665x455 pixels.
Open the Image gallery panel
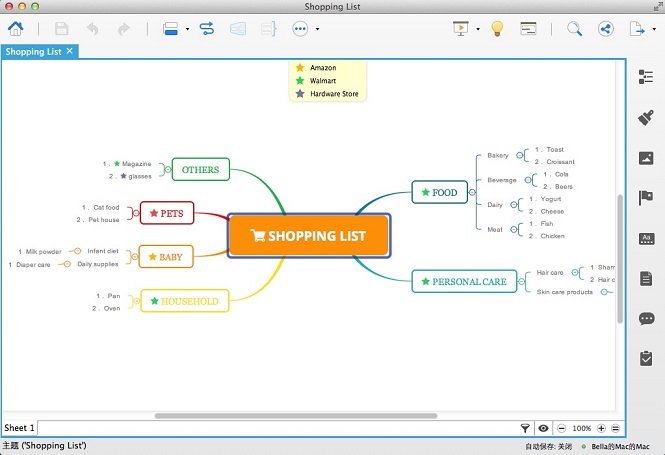click(645, 158)
